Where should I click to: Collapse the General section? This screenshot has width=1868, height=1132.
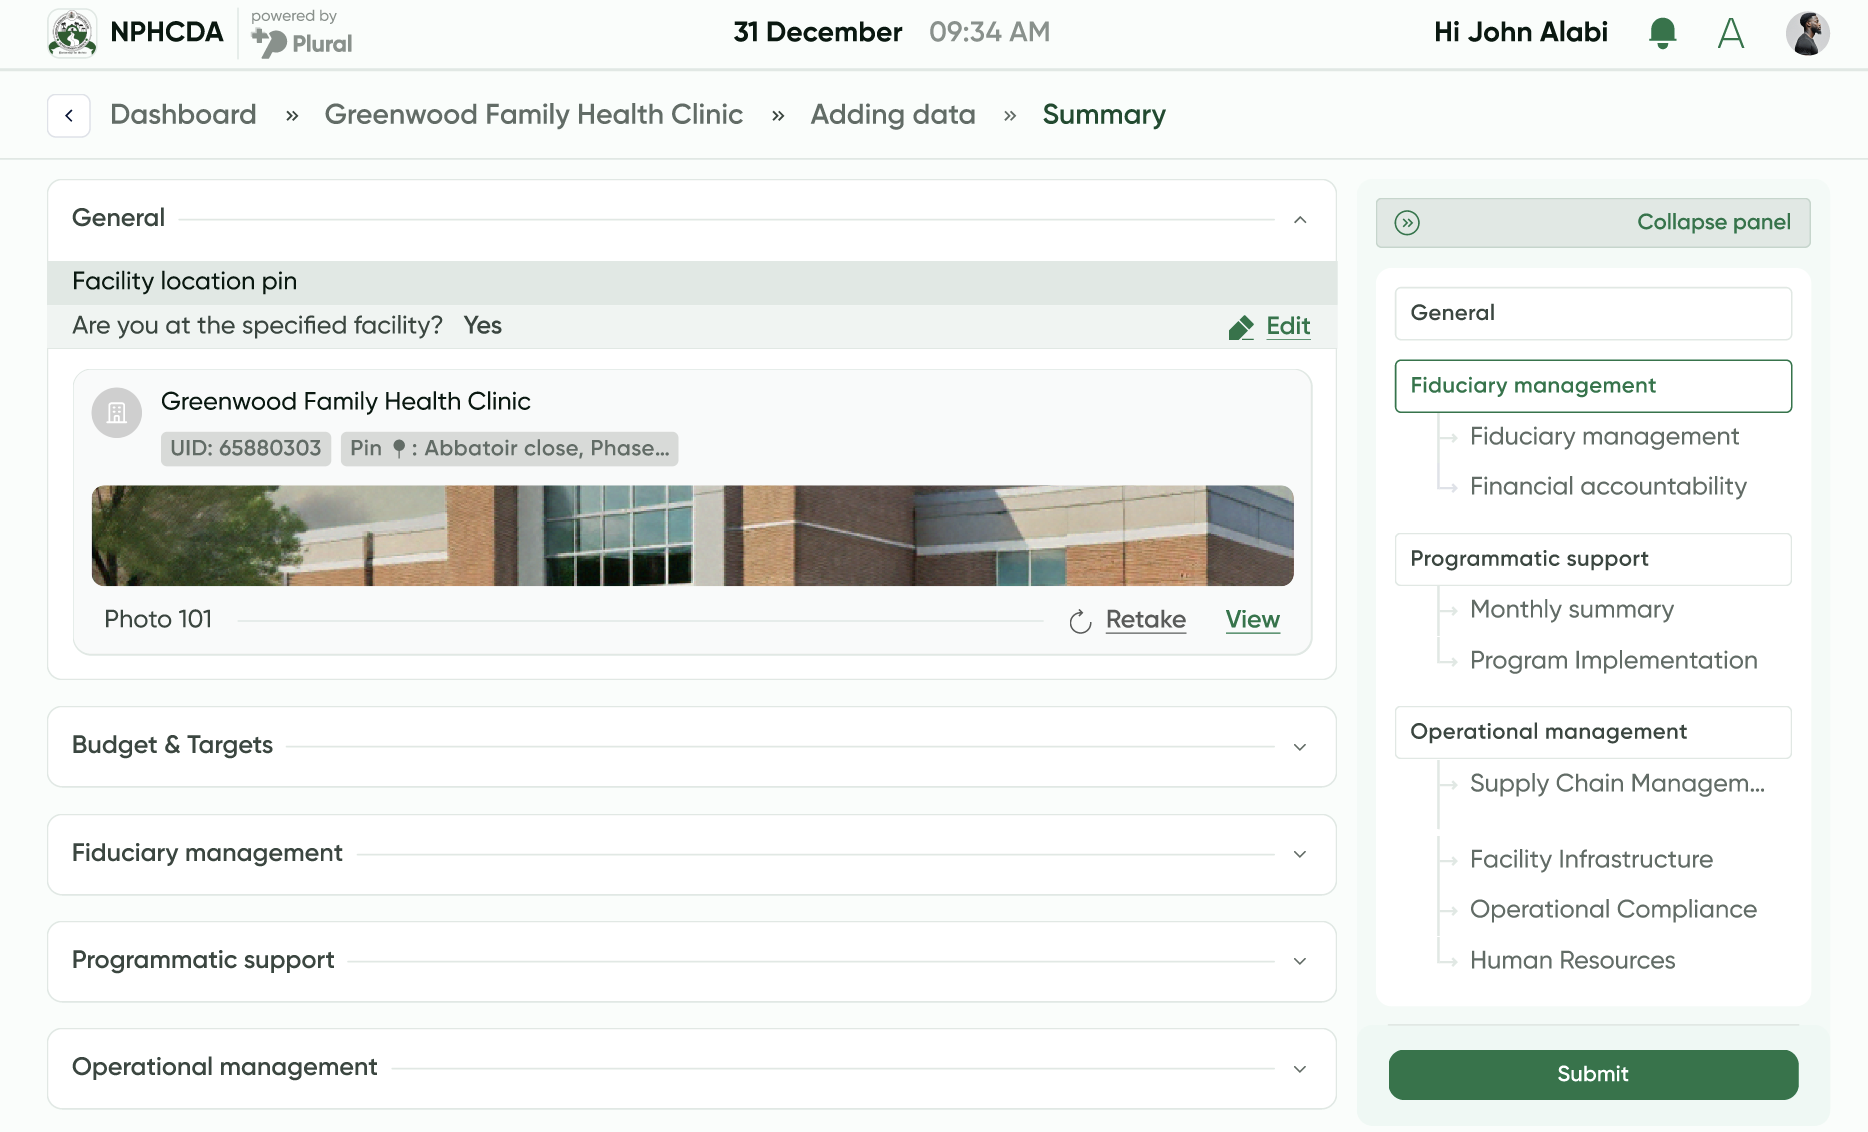click(x=1300, y=220)
